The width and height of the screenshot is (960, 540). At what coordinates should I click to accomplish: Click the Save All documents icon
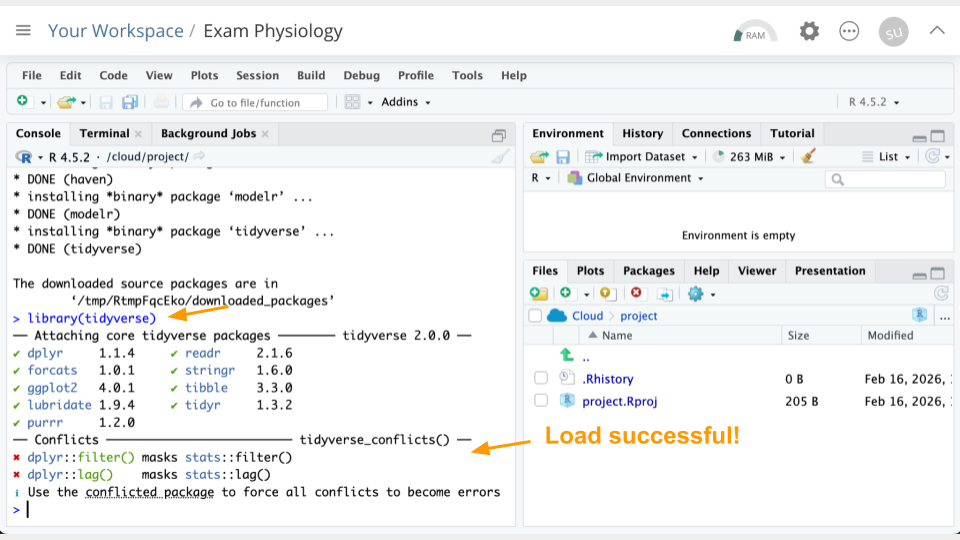[x=129, y=102]
